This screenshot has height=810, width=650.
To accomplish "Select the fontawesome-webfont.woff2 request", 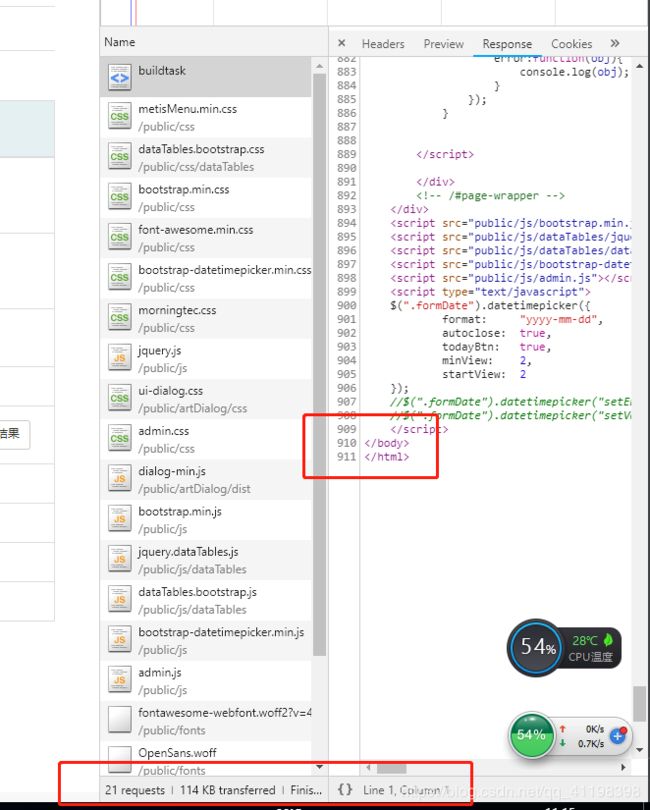I will pyautogui.click(x=206, y=722).
